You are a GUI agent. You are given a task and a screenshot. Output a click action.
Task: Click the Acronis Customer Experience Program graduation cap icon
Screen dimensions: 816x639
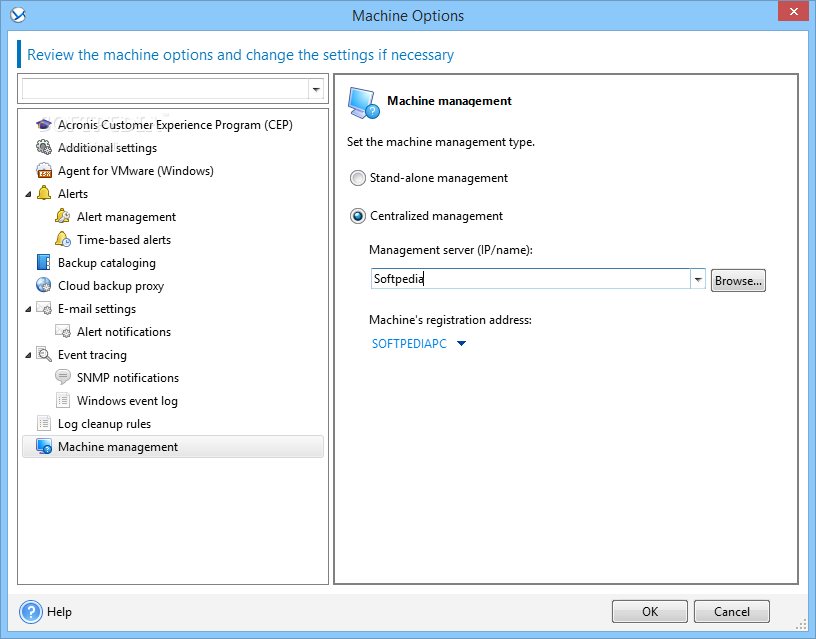[x=44, y=125]
